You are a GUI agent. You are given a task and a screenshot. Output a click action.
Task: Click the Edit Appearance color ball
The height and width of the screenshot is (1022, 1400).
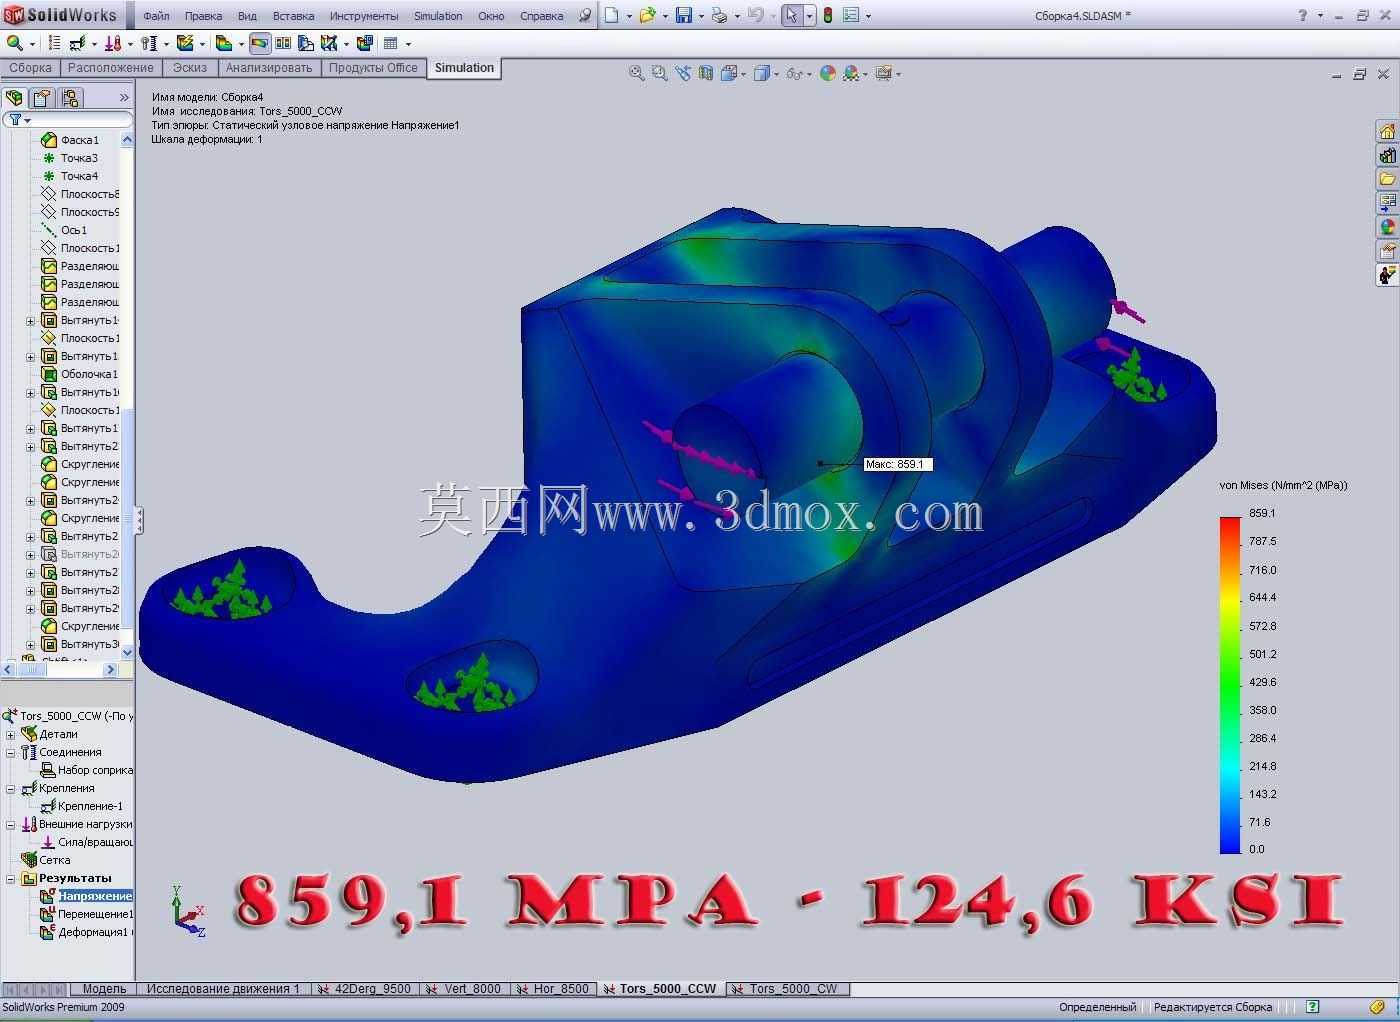point(828,73)
